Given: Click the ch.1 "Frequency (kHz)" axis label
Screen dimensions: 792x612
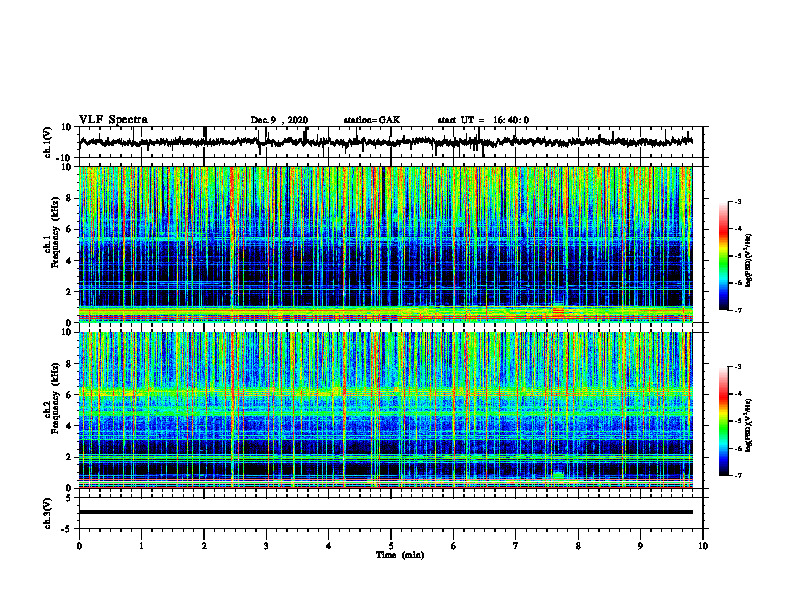Looking at the screenshot, I should (55, 232).
